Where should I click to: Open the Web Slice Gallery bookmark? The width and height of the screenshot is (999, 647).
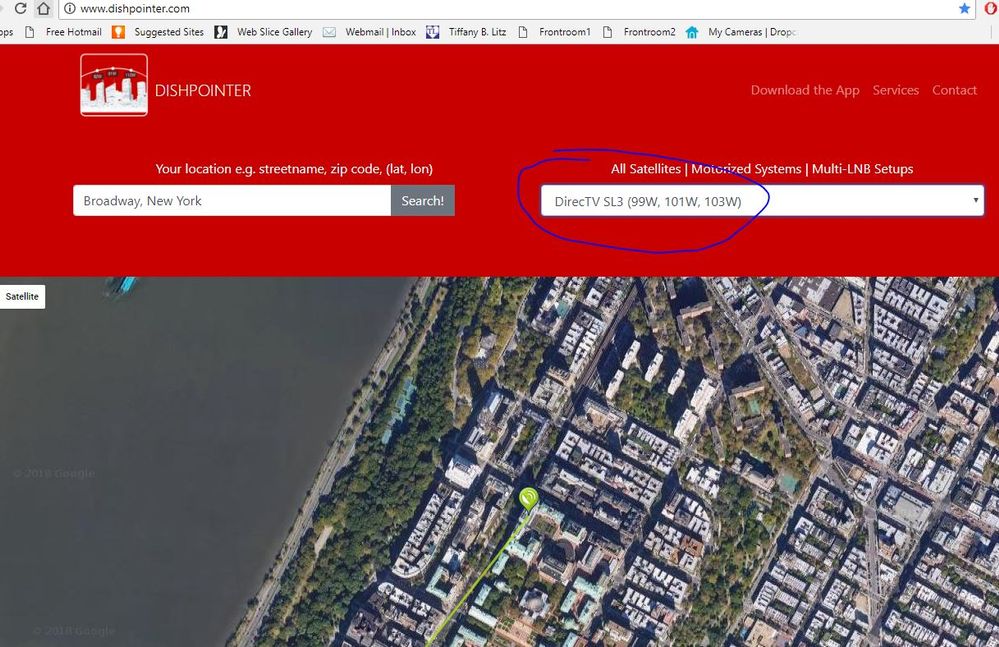click(x=264, y=32)
